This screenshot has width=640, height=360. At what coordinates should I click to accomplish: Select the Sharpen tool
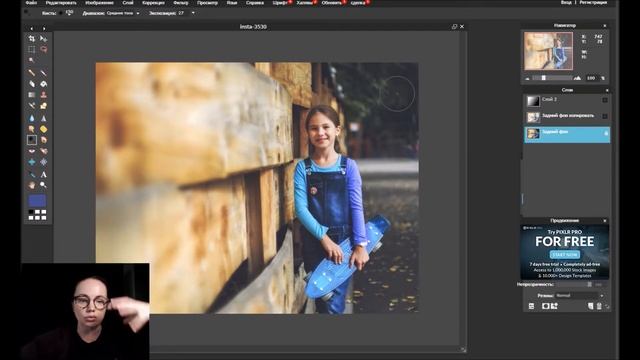click(x=43, y=118)
